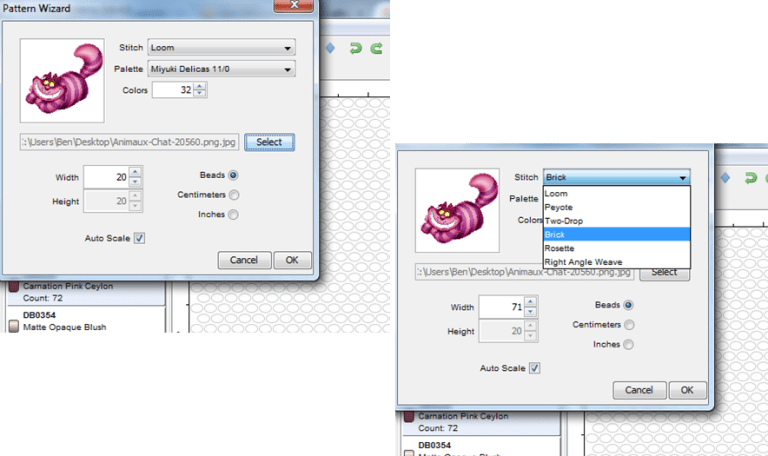Click the blue diamond icon in left toolbar

click(x=331, y=48)
